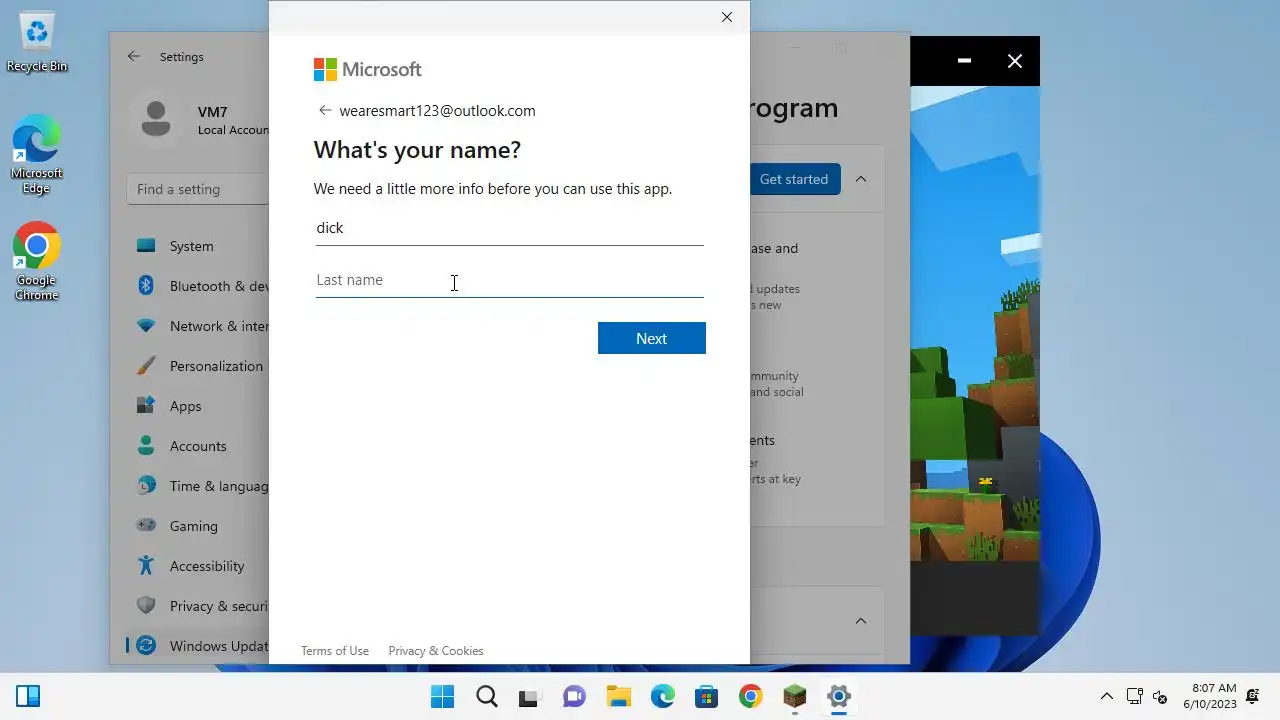Click the wearesmart123@outlook.com address text

click(437, 111)
